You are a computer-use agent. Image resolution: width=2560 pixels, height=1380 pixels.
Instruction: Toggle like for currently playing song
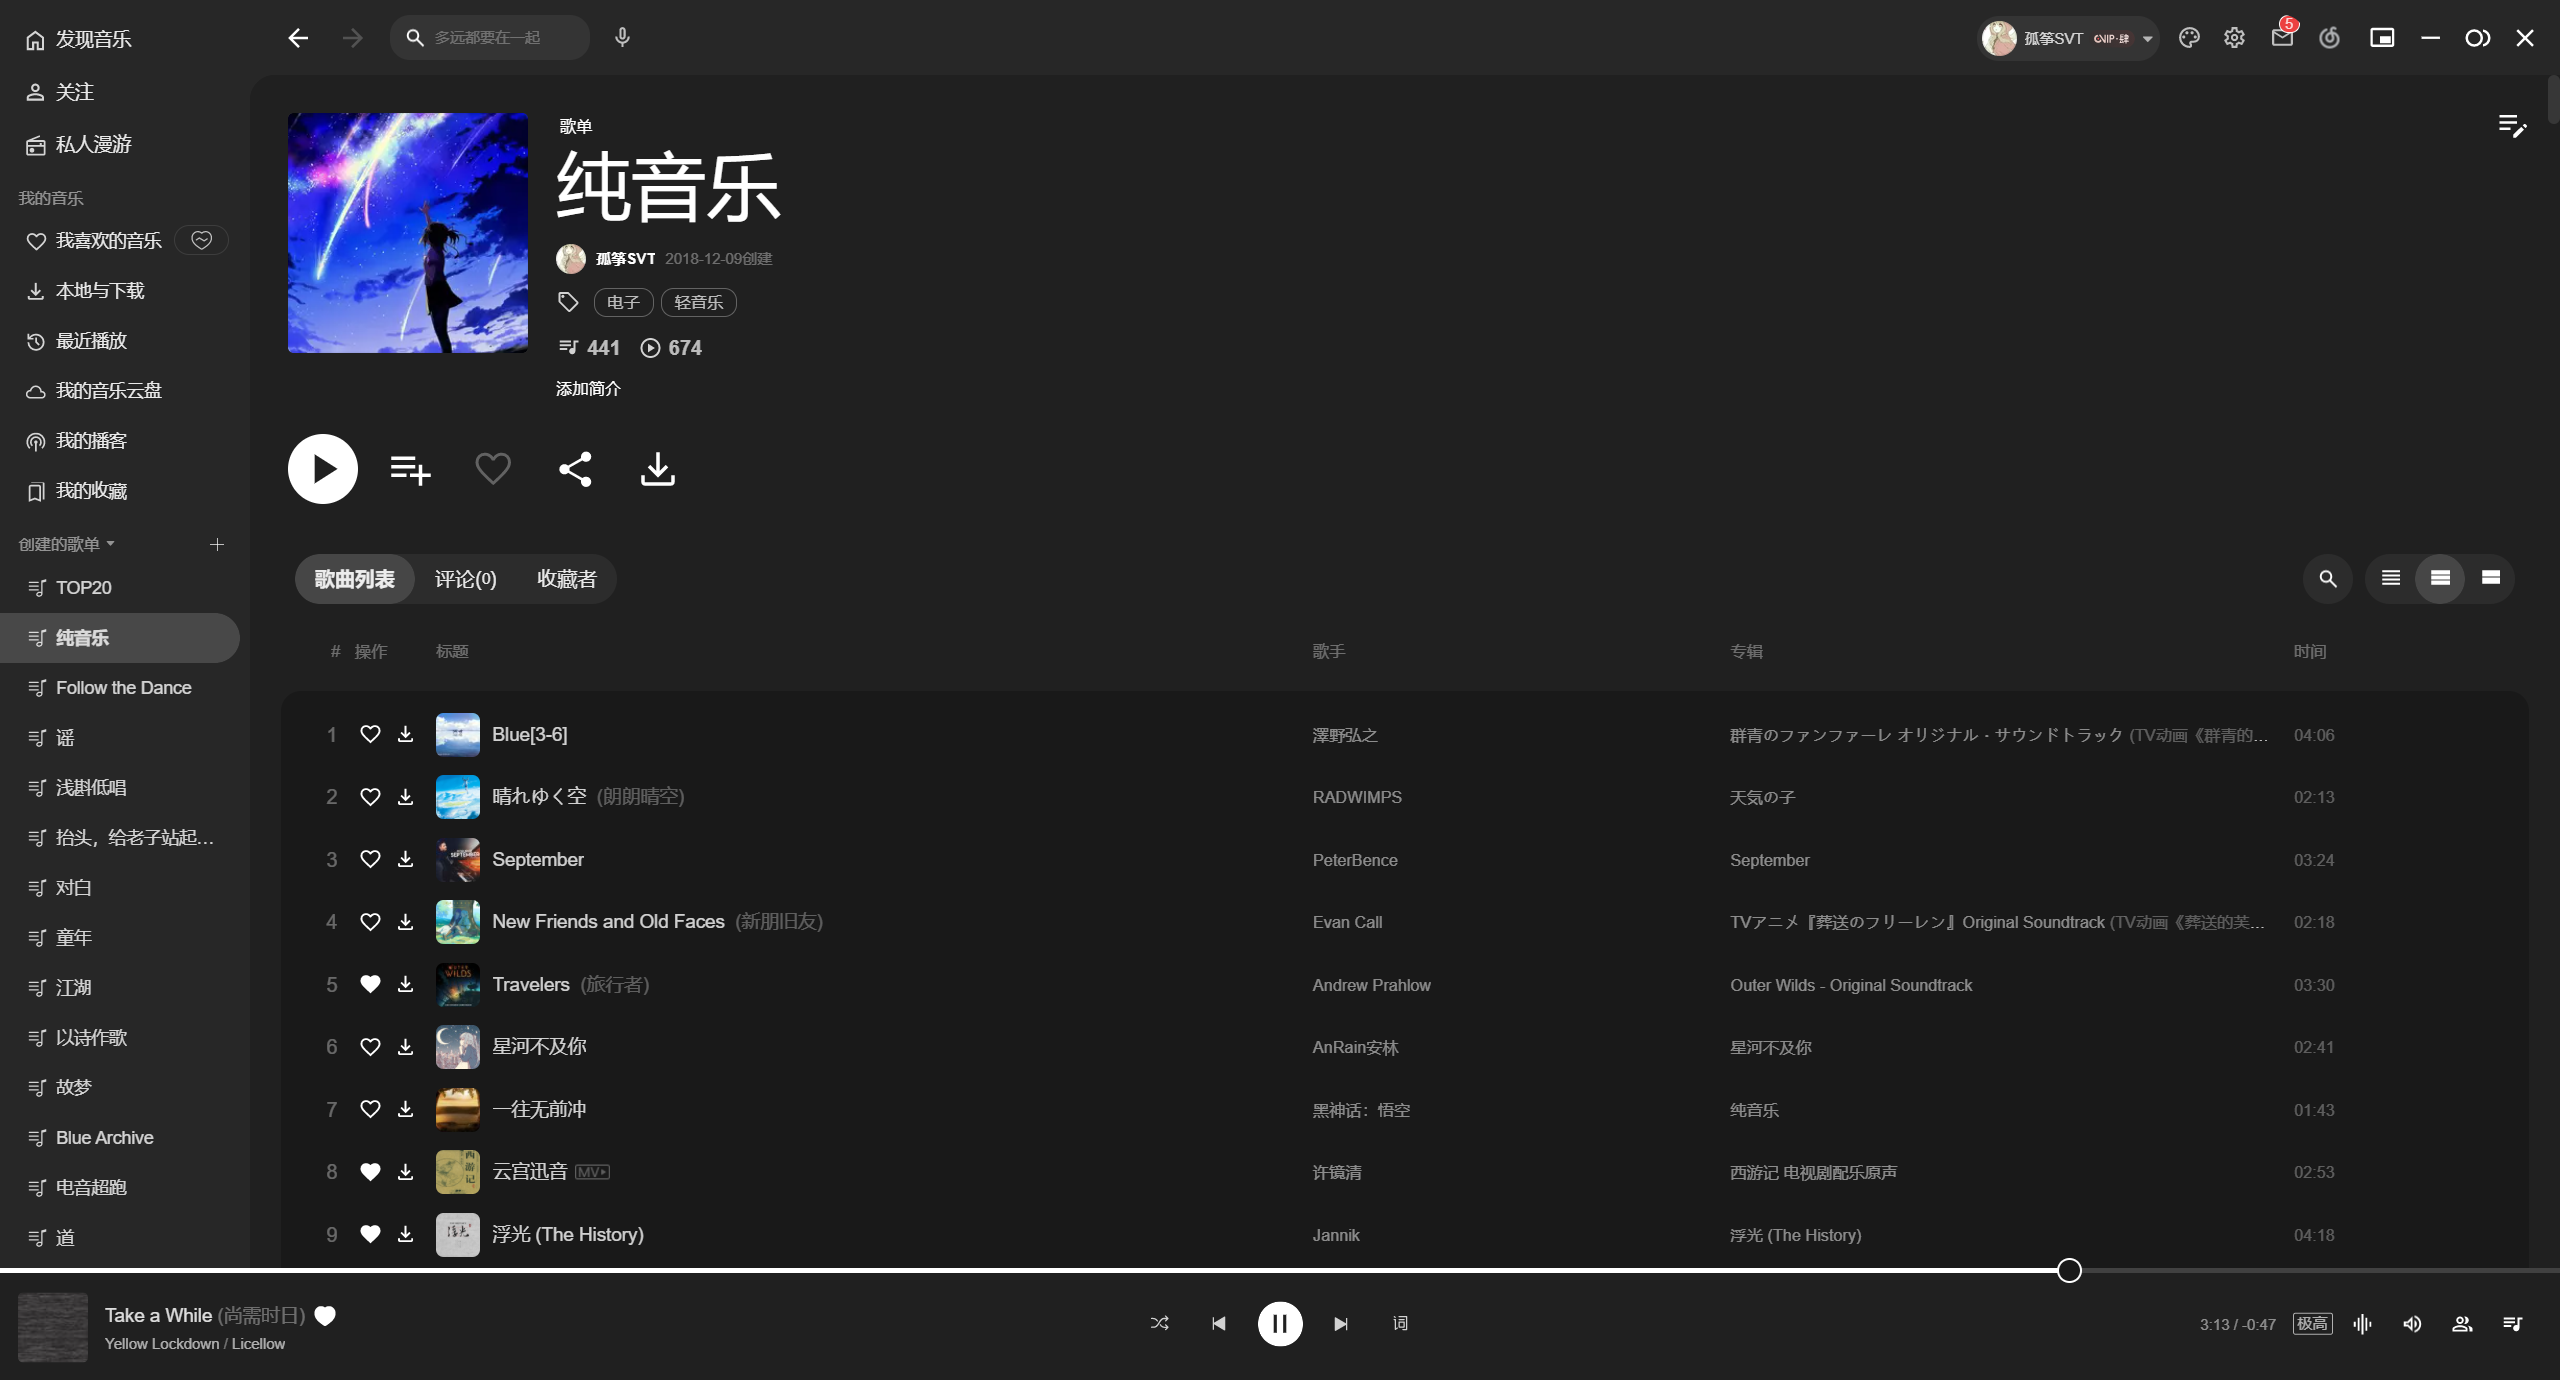[323, 1315]
